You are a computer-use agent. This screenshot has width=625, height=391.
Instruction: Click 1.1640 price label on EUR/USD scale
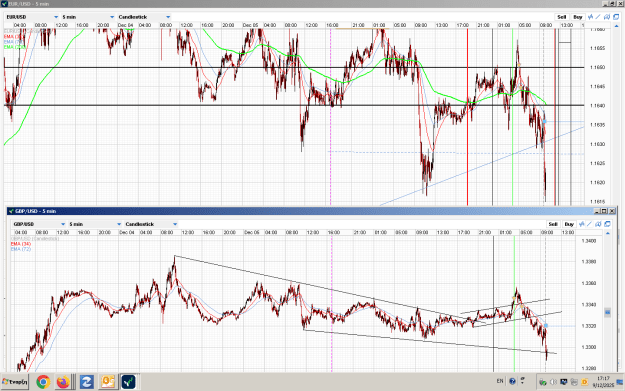[x=597, y=106]
